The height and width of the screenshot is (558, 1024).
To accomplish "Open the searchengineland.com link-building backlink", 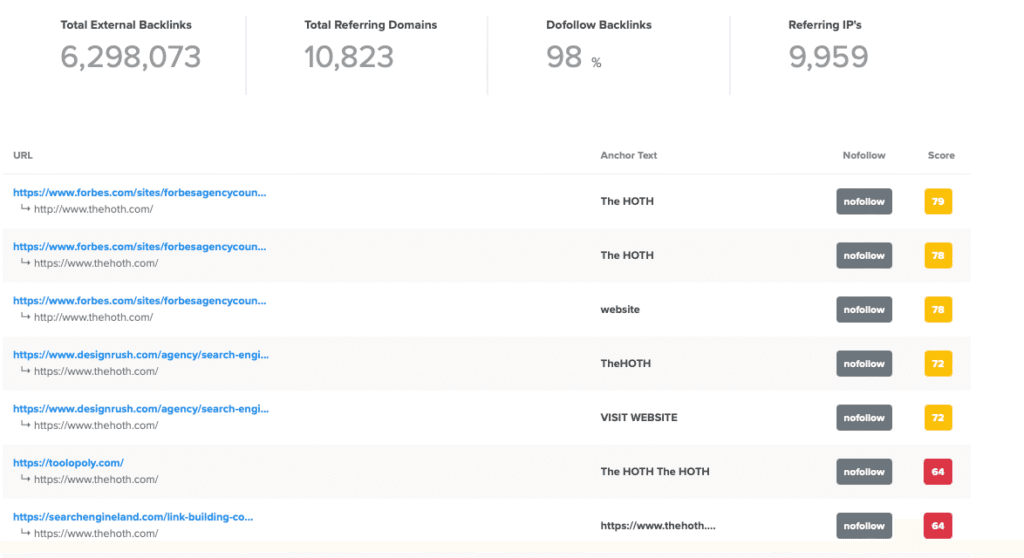I will (x=132, y=517).
